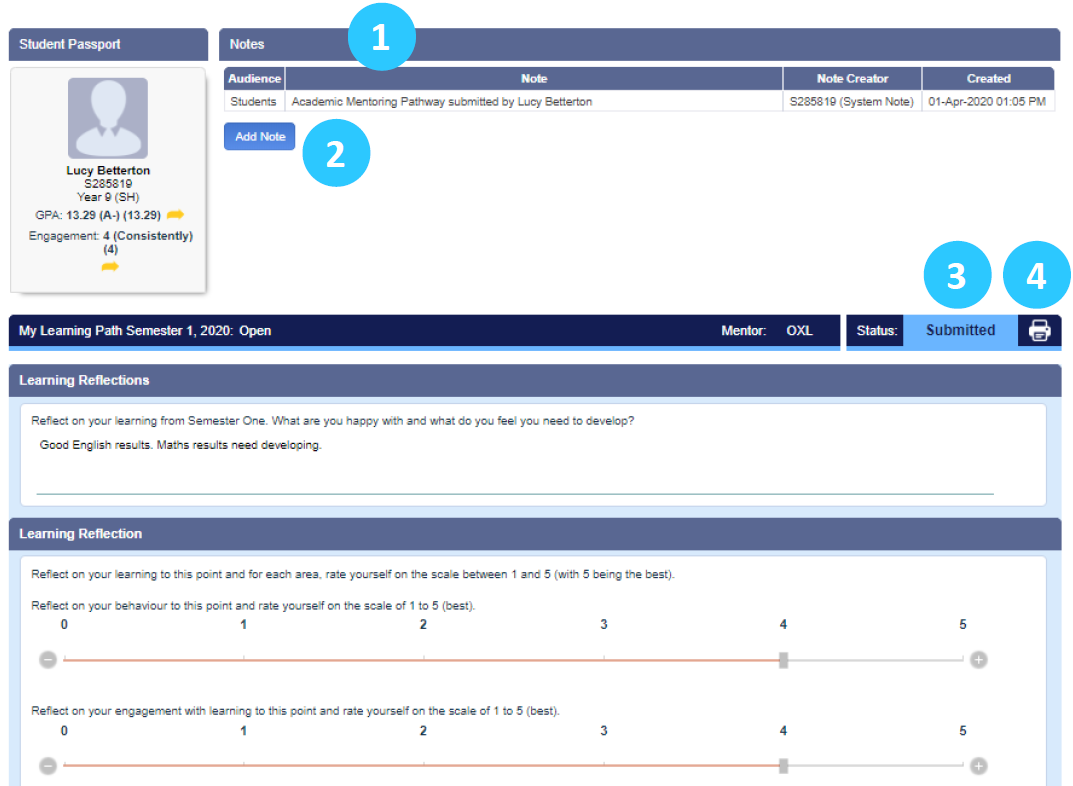The width and height of the screenshot is (1073, 786).
Task: Click the Student Passport panel header
Action: 108,44
